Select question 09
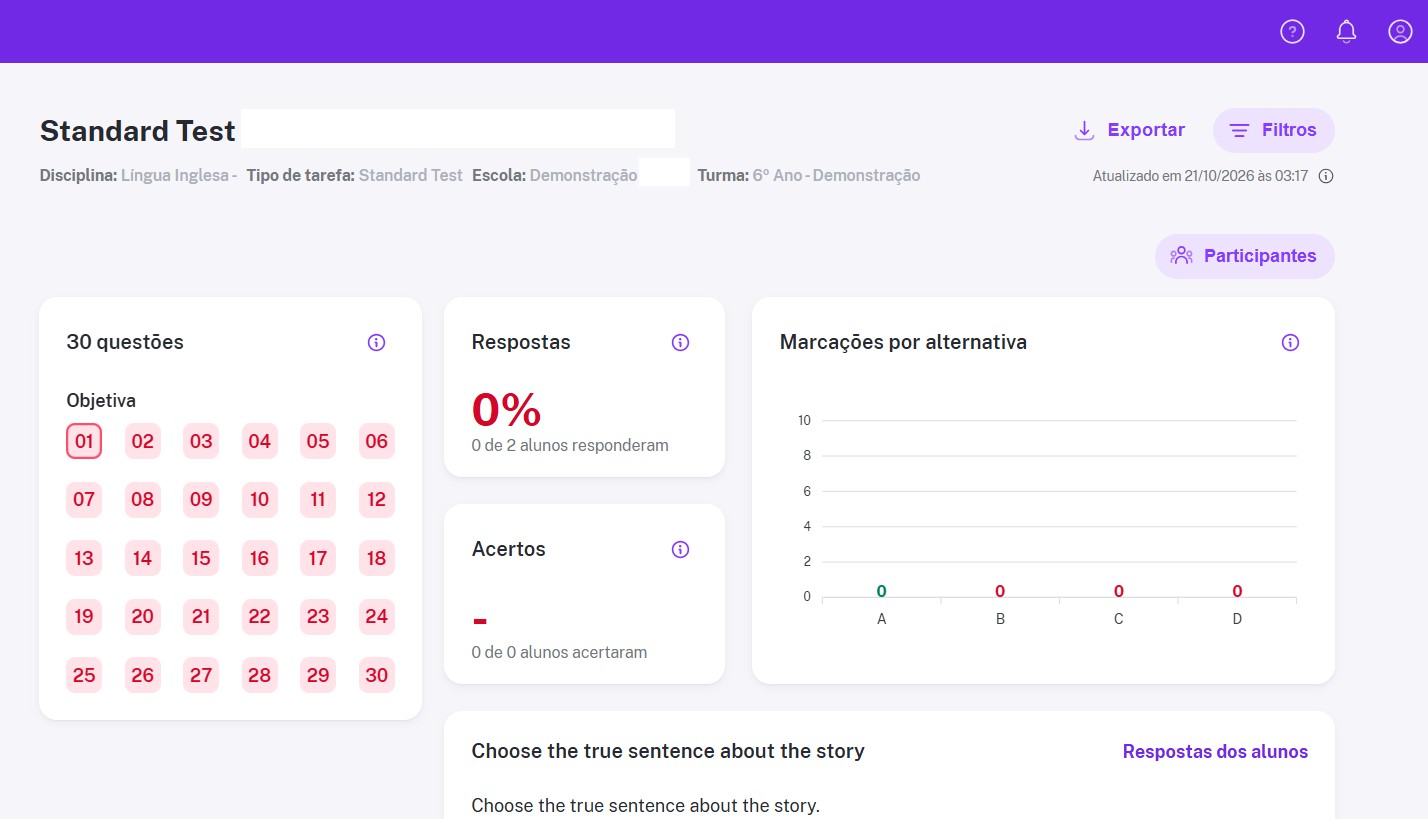1428x819 pixels. coord(201,499)
